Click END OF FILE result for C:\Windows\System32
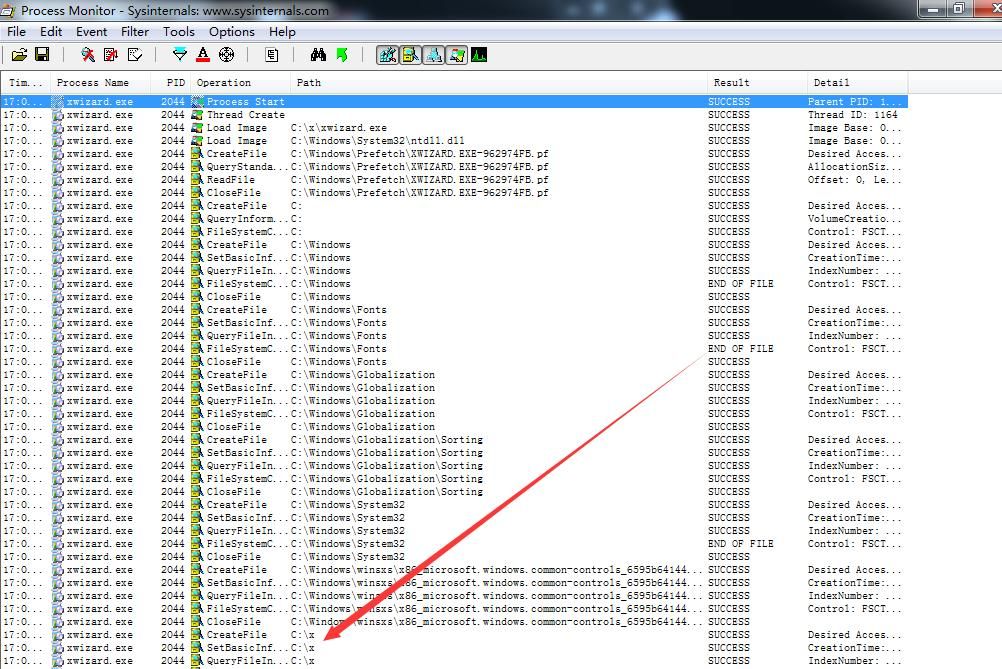The width and height of the screenshot is (1002, 669). point(741,544)
